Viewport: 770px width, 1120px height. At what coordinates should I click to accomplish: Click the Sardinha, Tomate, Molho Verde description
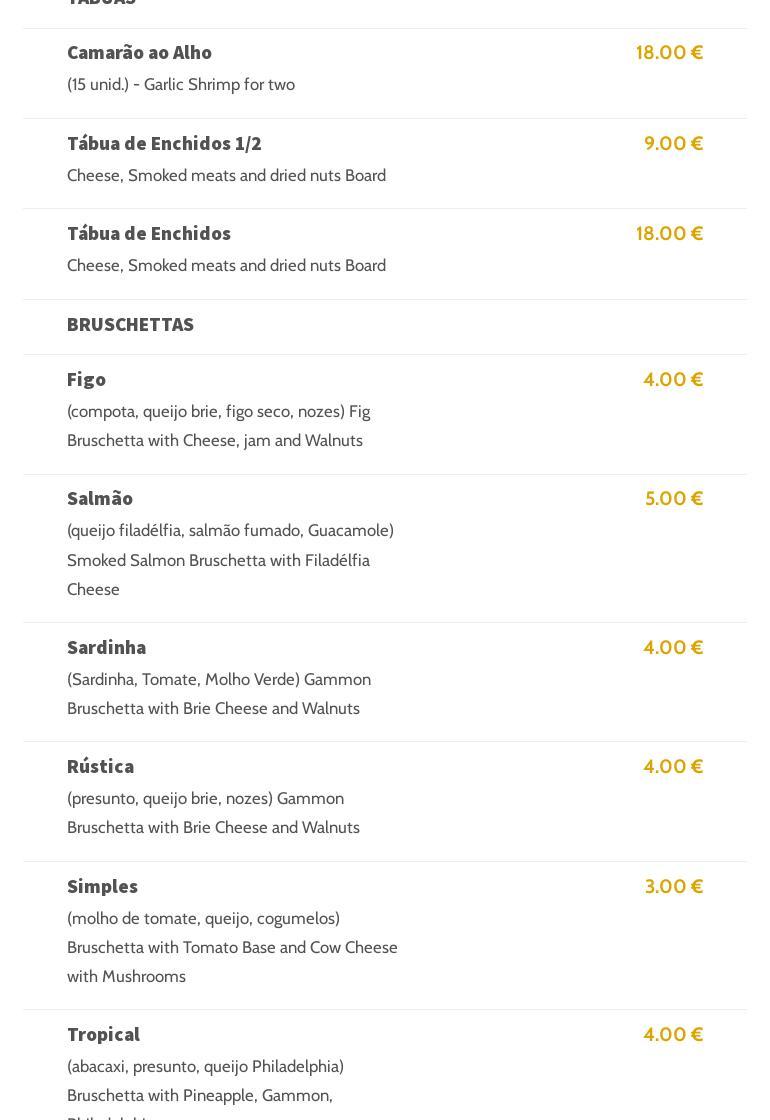pos(218,693)
